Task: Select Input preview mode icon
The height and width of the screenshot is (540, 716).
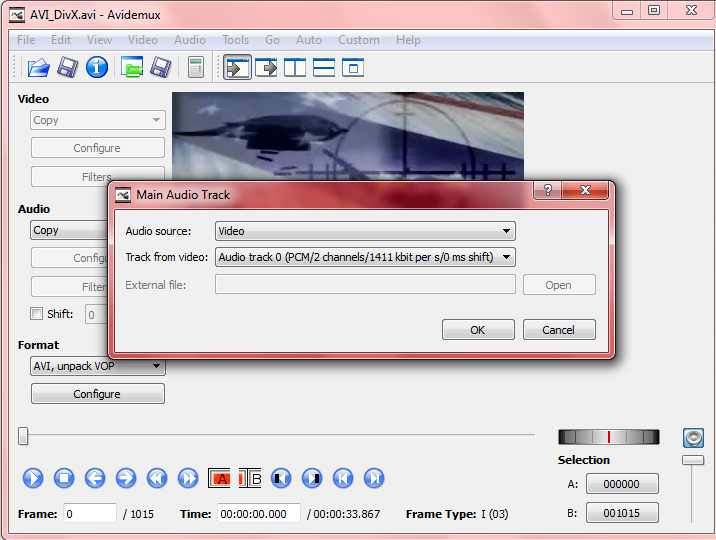Action: tap(237, 68)
